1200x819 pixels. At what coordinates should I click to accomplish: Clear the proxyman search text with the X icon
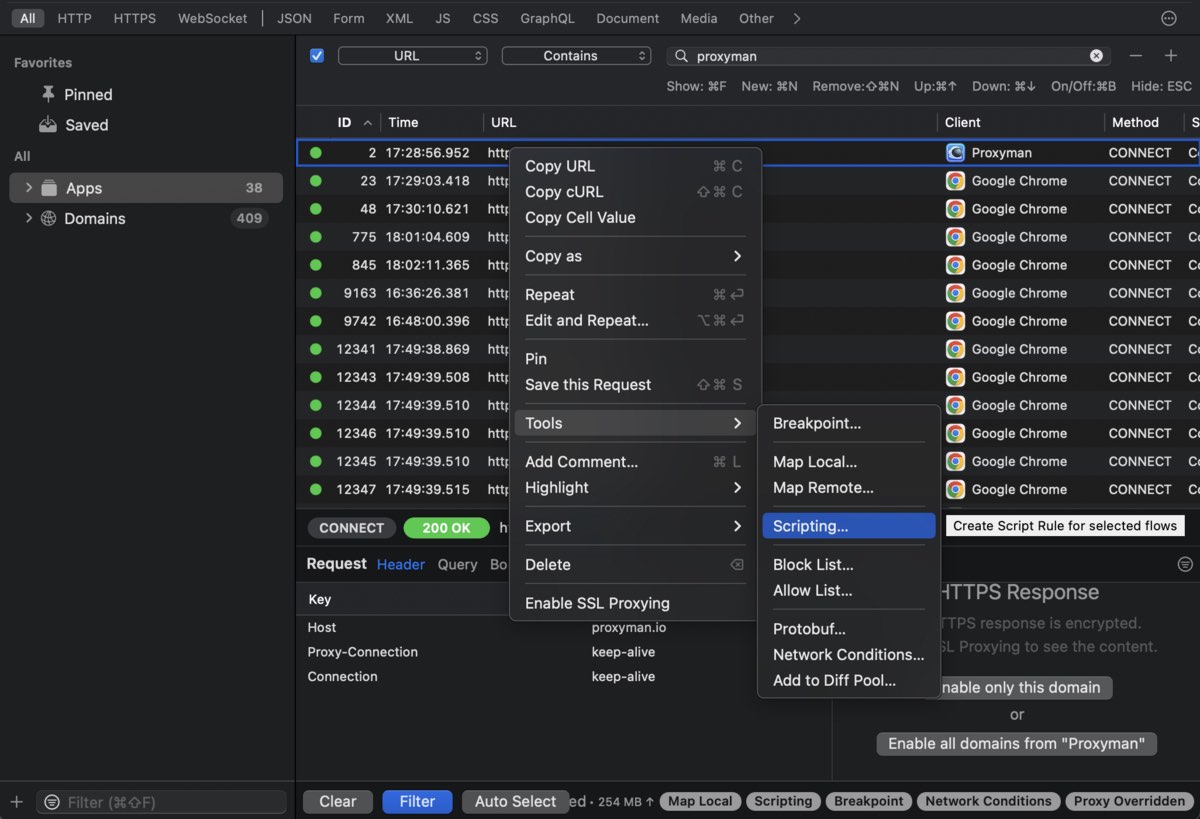pos(1096,56)
